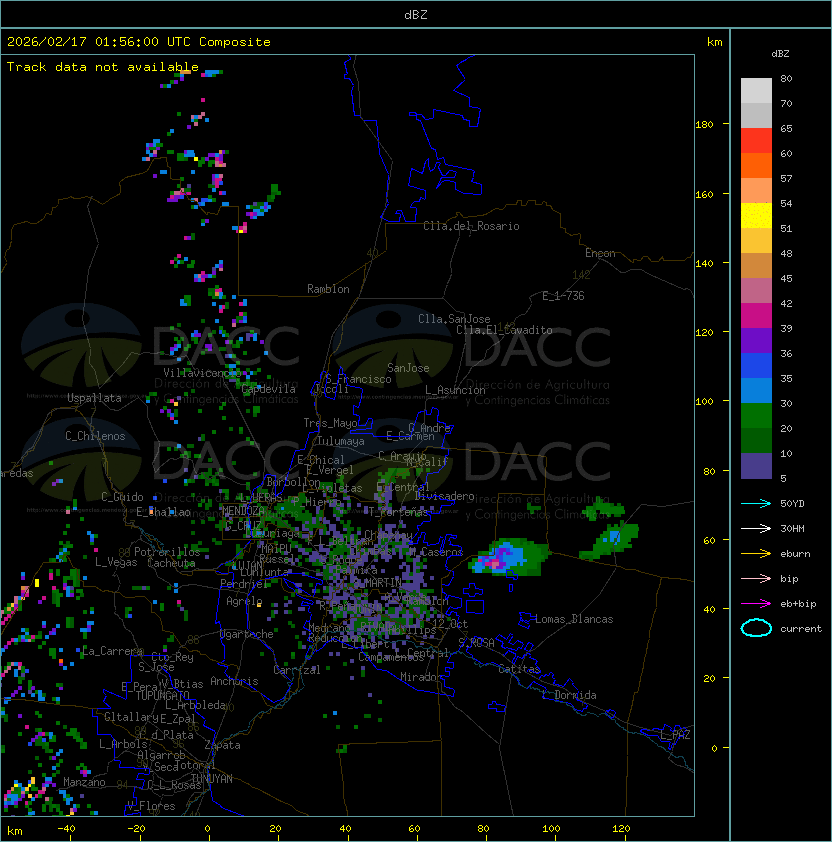Click the 'Ramblon' place label
This screenshot has height=842, width=832.
(x=328, y=289)
